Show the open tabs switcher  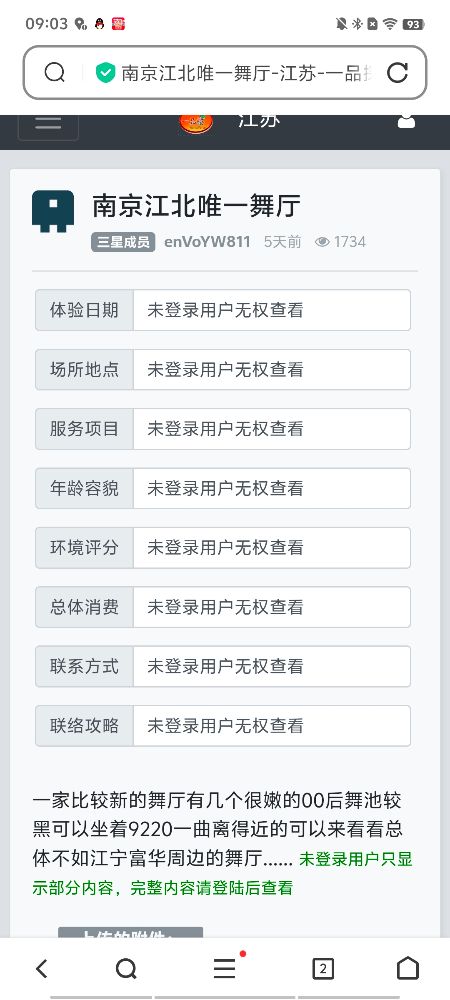click(x=323, y=969)
